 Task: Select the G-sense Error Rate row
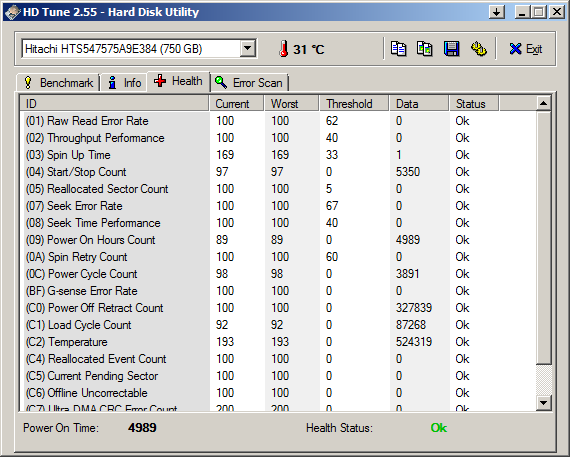pyautogui.click(x=278, y=291)
